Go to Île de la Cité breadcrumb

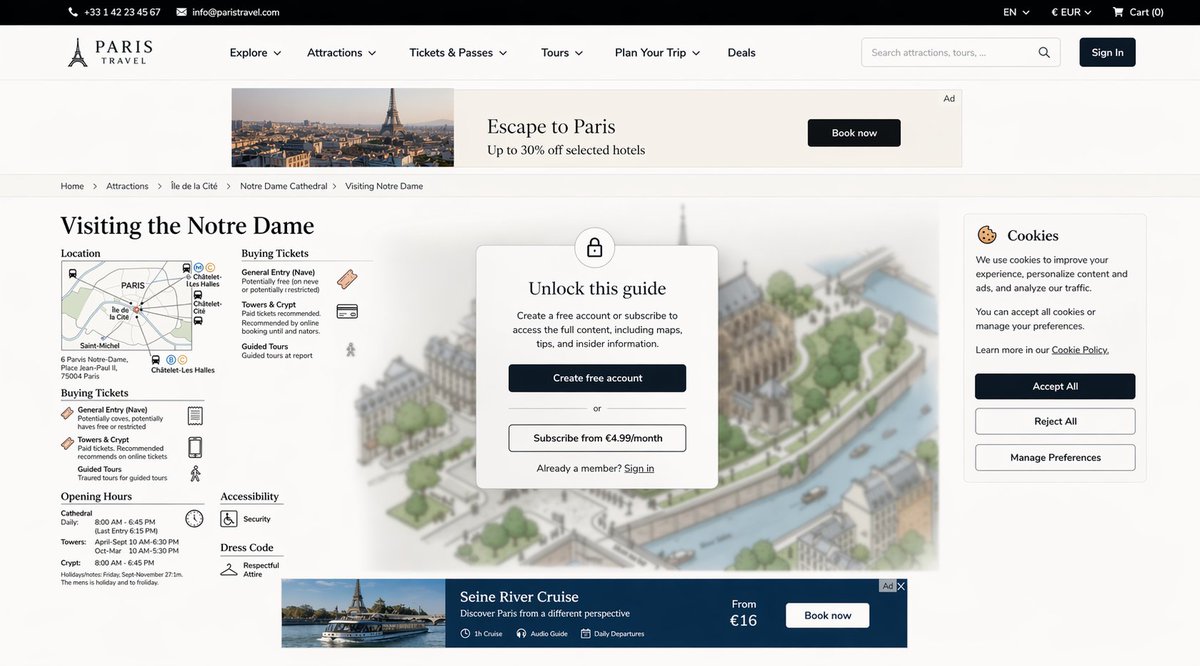click(194, 186)
